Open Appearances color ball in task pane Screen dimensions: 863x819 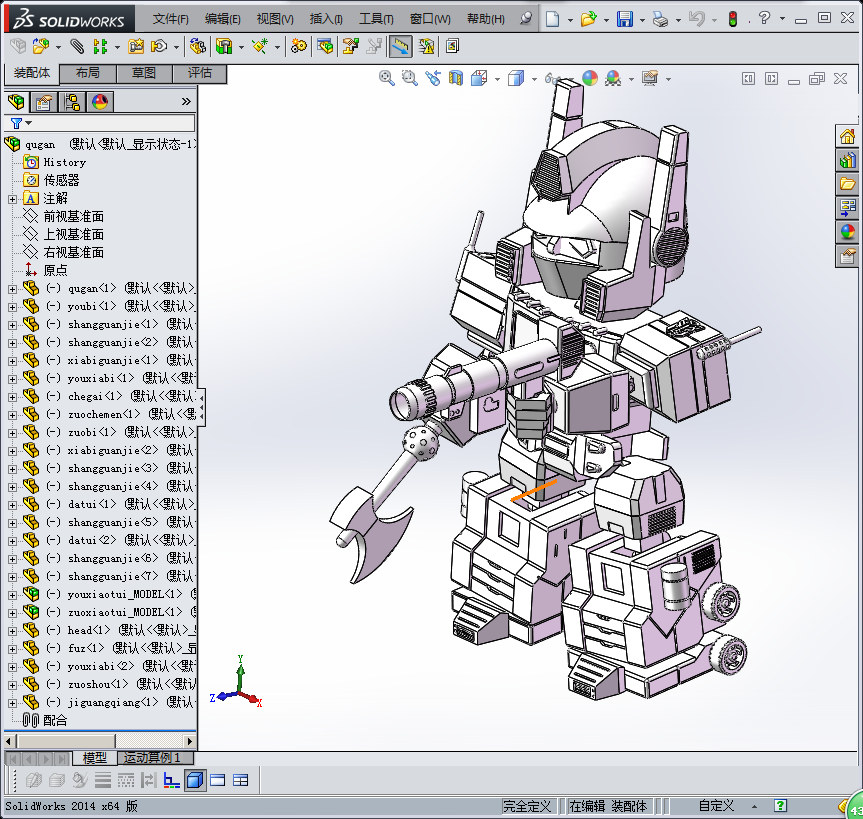(x=848, y=232)
